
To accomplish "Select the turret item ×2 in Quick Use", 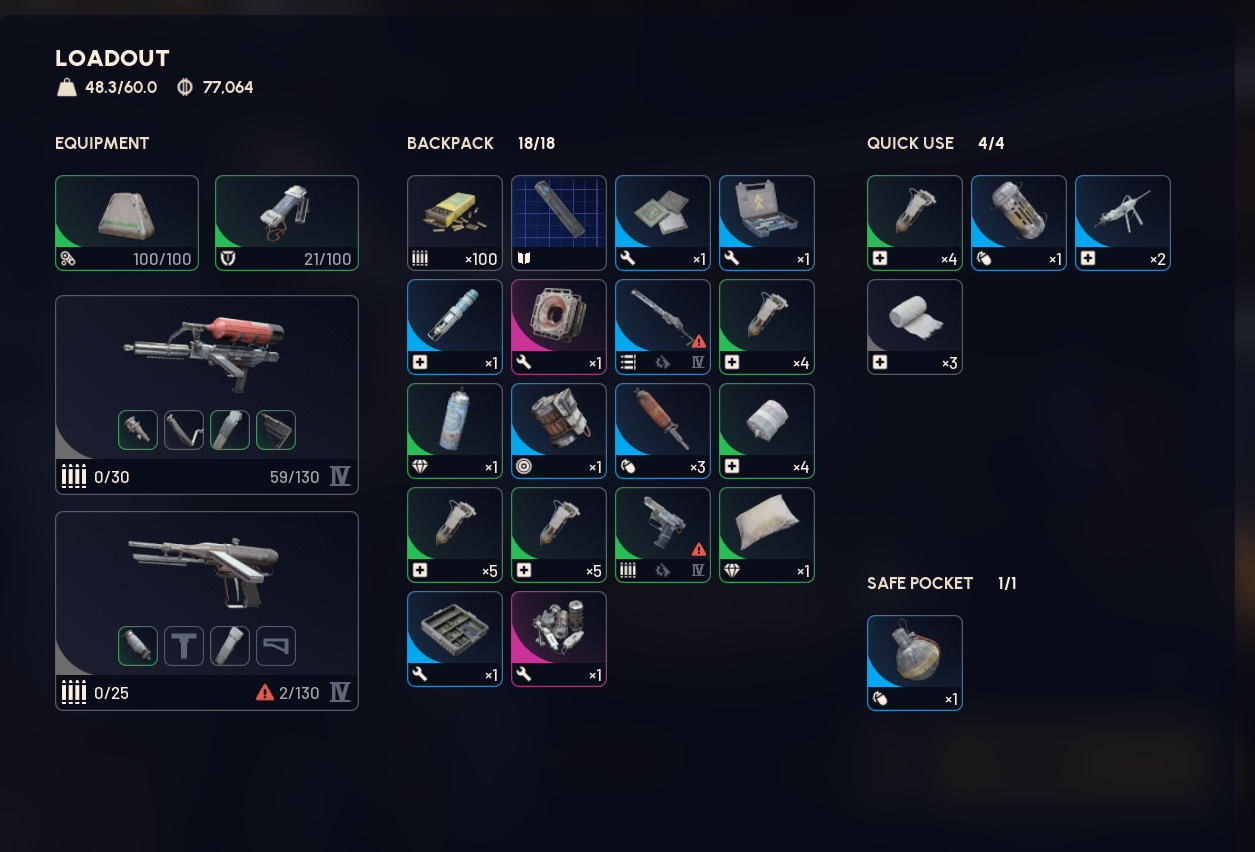I will 1123,223.
